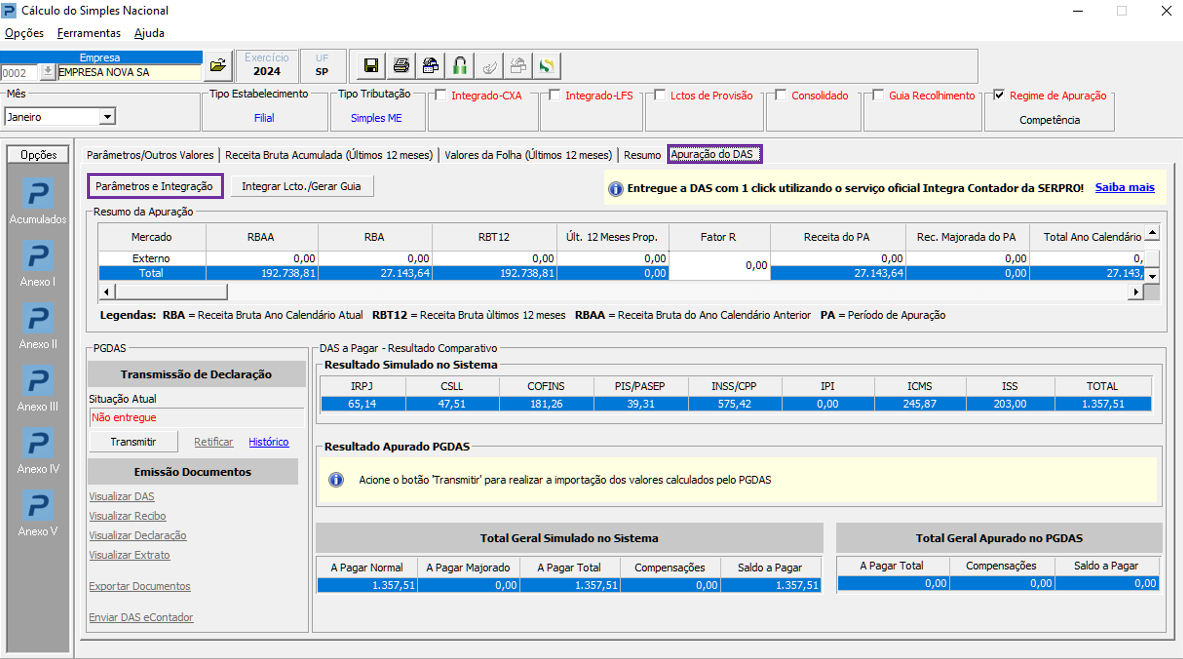The height and width of the screenshot is (659, 1183).
Task: Click the down arrow of the table's vertical scrollbar
Action: [1152, 275]
